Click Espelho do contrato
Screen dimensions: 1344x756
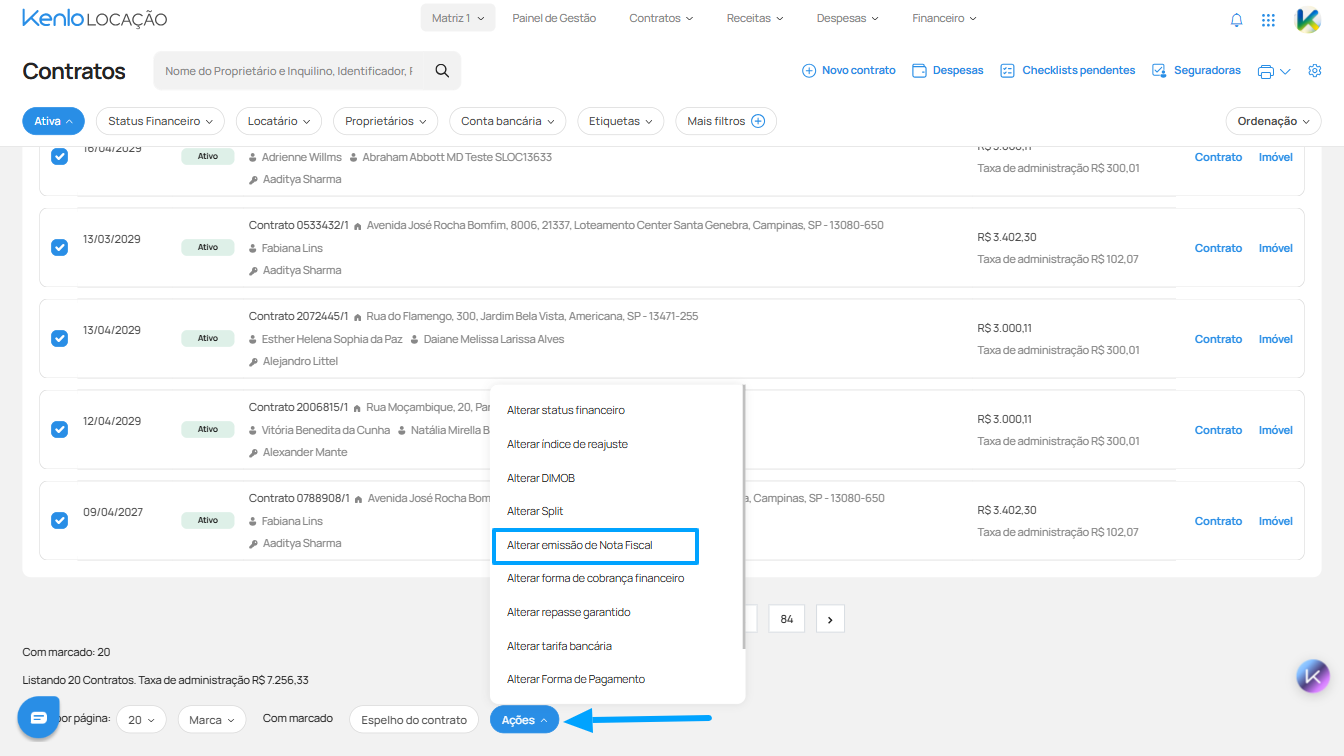pos(414,720)
